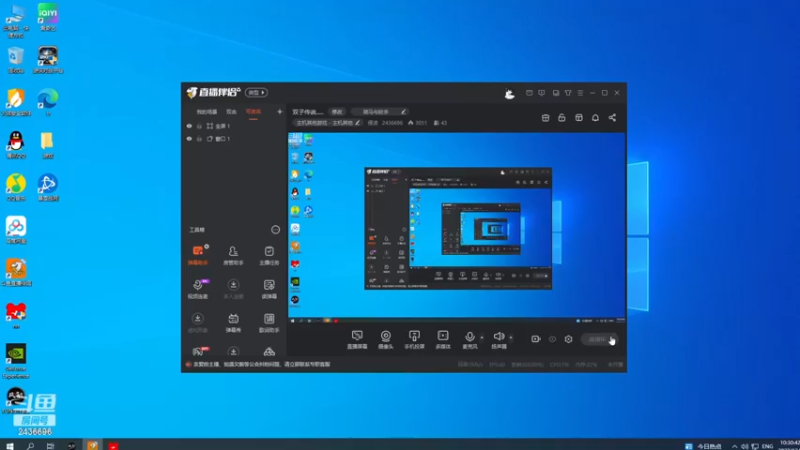
Task: Open 今日热点 in the taskbar
Action: tap(704, 446)
